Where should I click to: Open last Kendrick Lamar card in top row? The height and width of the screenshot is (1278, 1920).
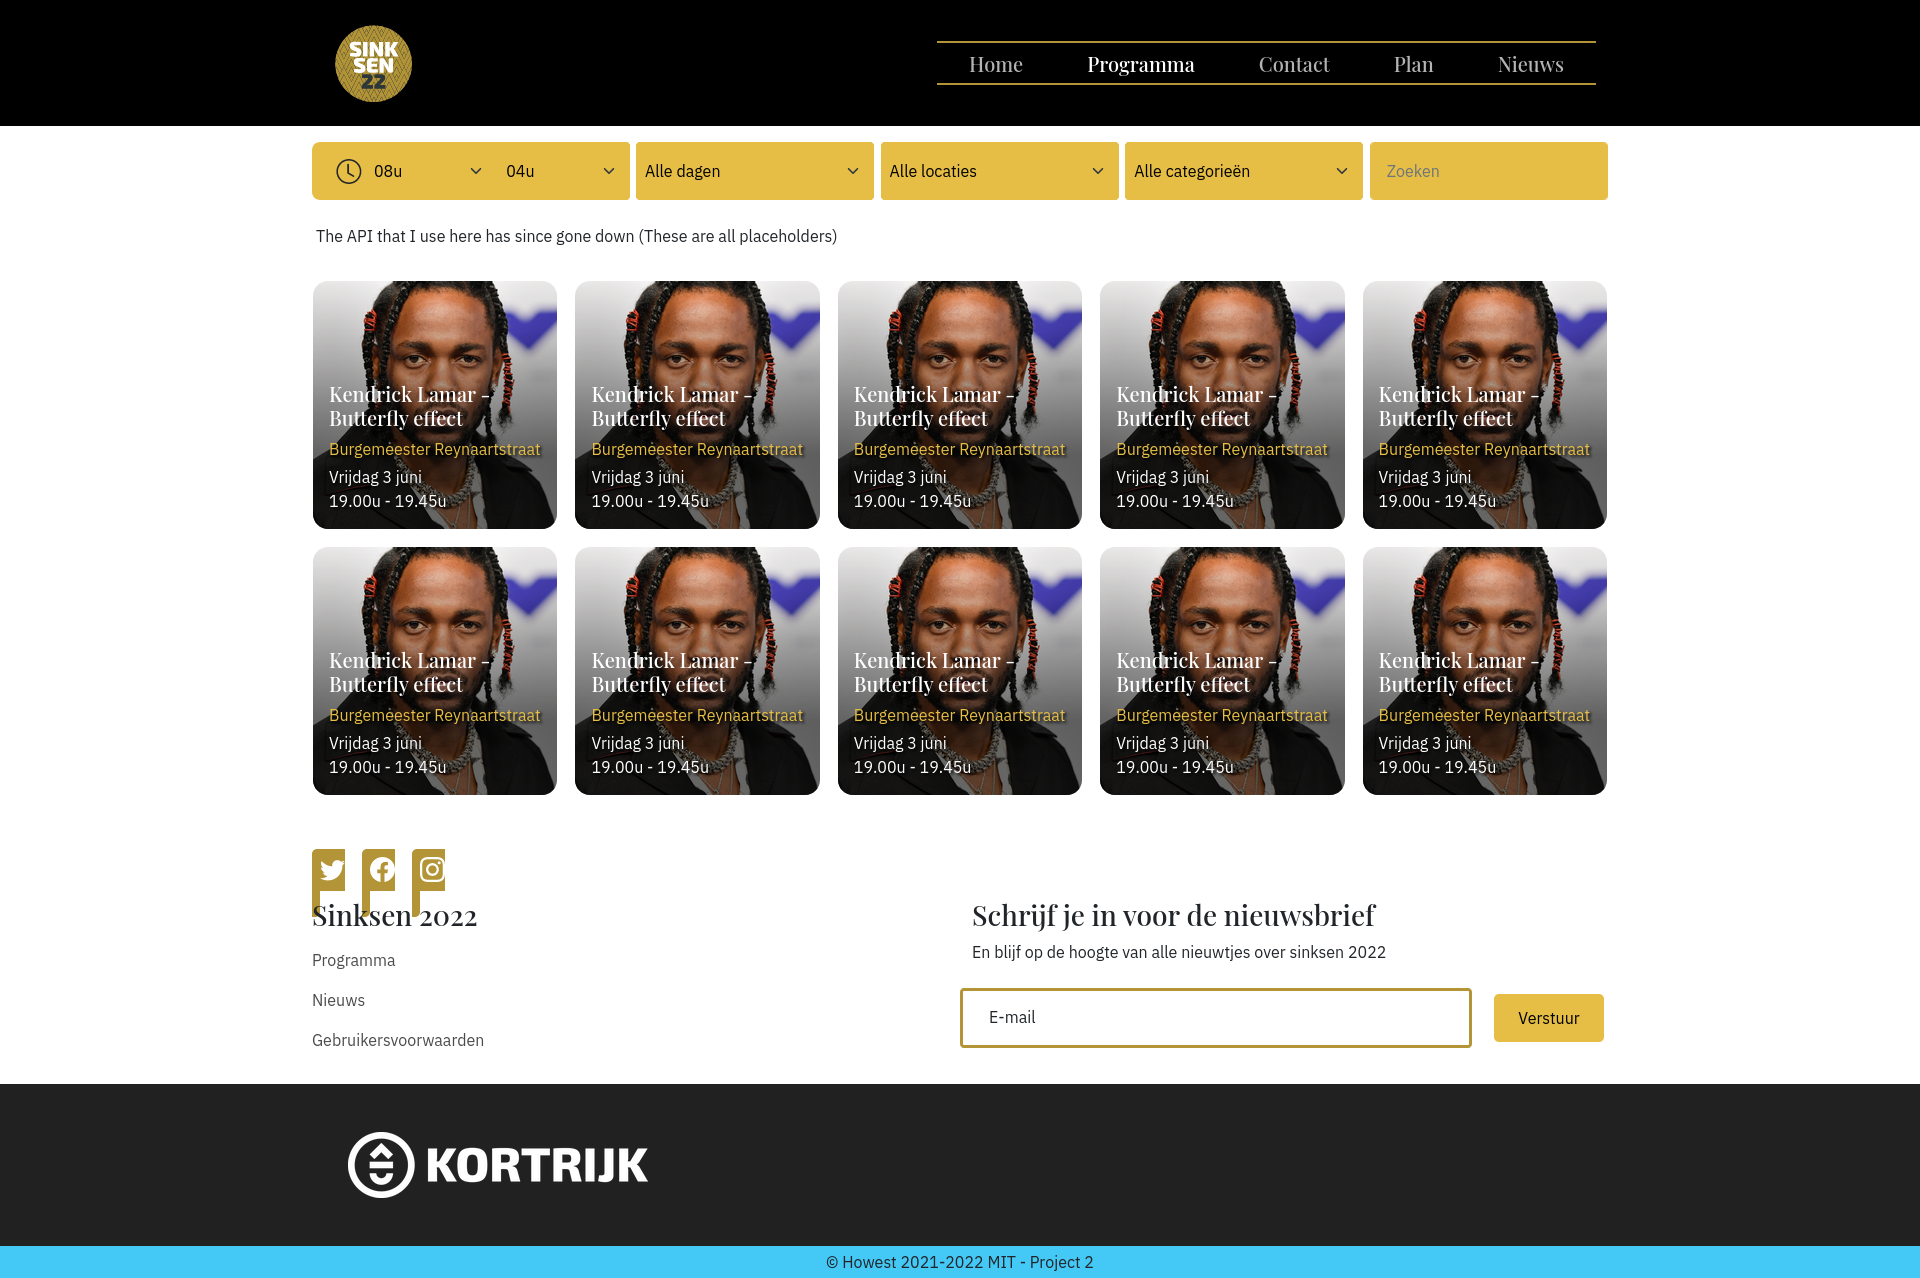[x=1485, y=405]
